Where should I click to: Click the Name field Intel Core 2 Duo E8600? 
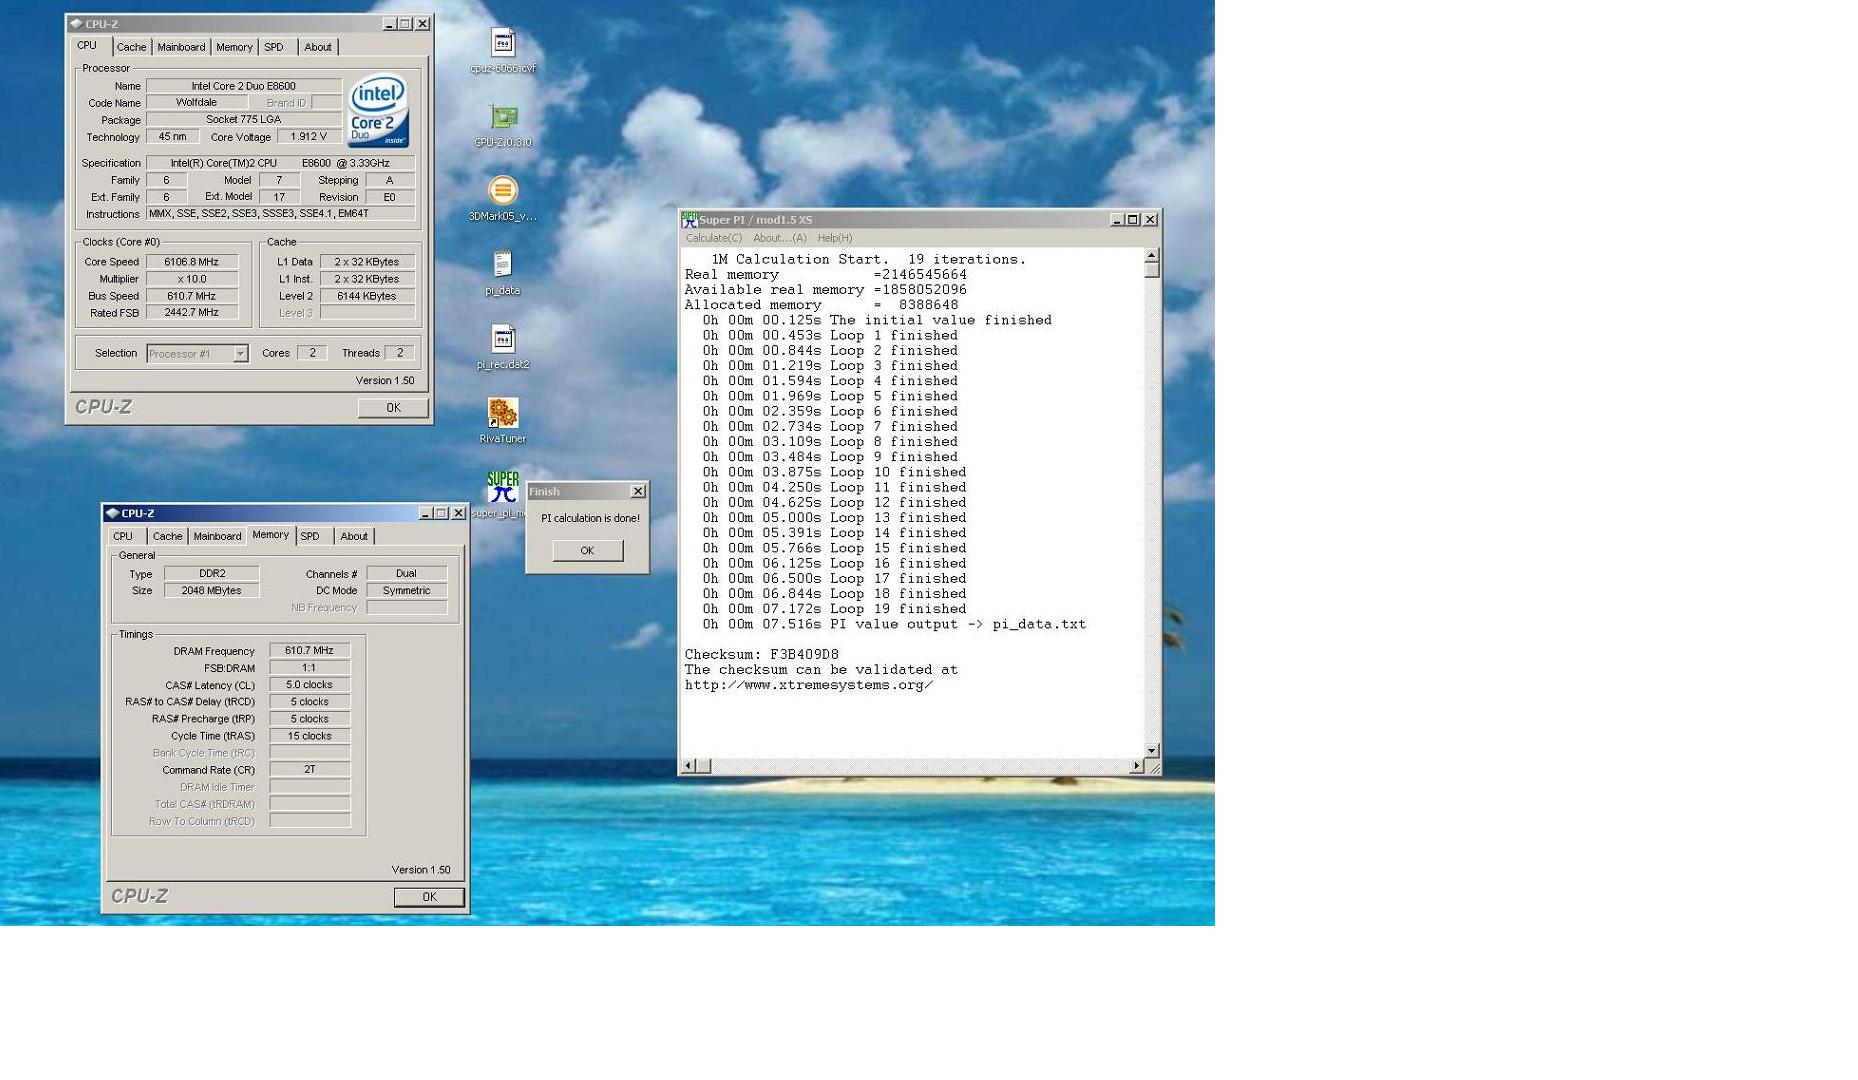244,86
